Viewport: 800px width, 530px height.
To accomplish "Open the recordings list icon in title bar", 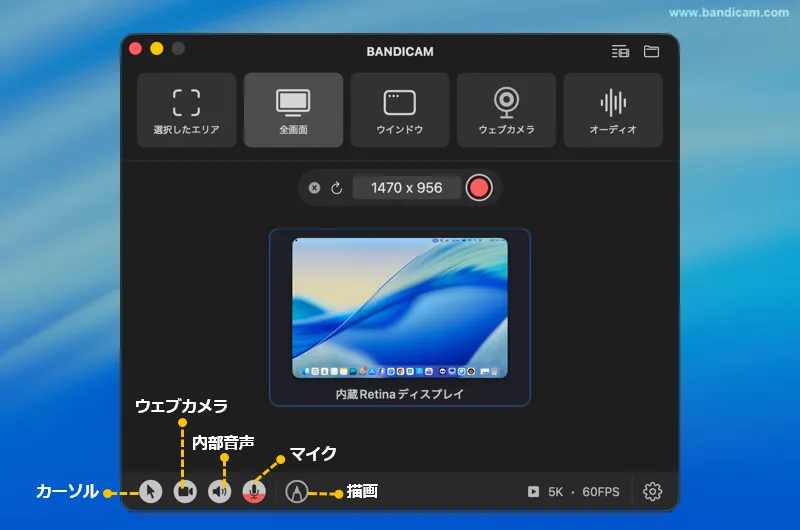I will [x=620, y=52].
